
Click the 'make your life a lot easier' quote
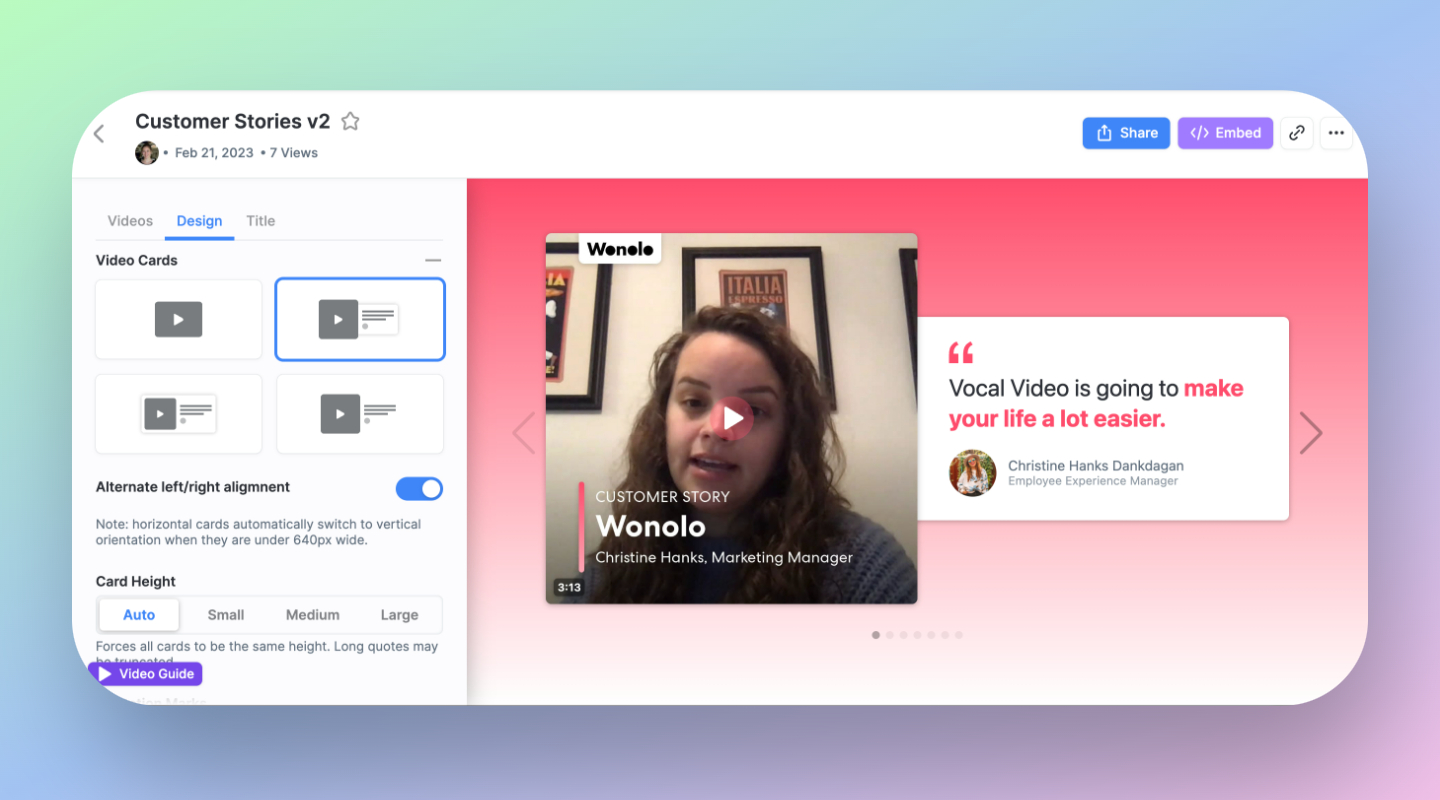tap(1096, 403)
